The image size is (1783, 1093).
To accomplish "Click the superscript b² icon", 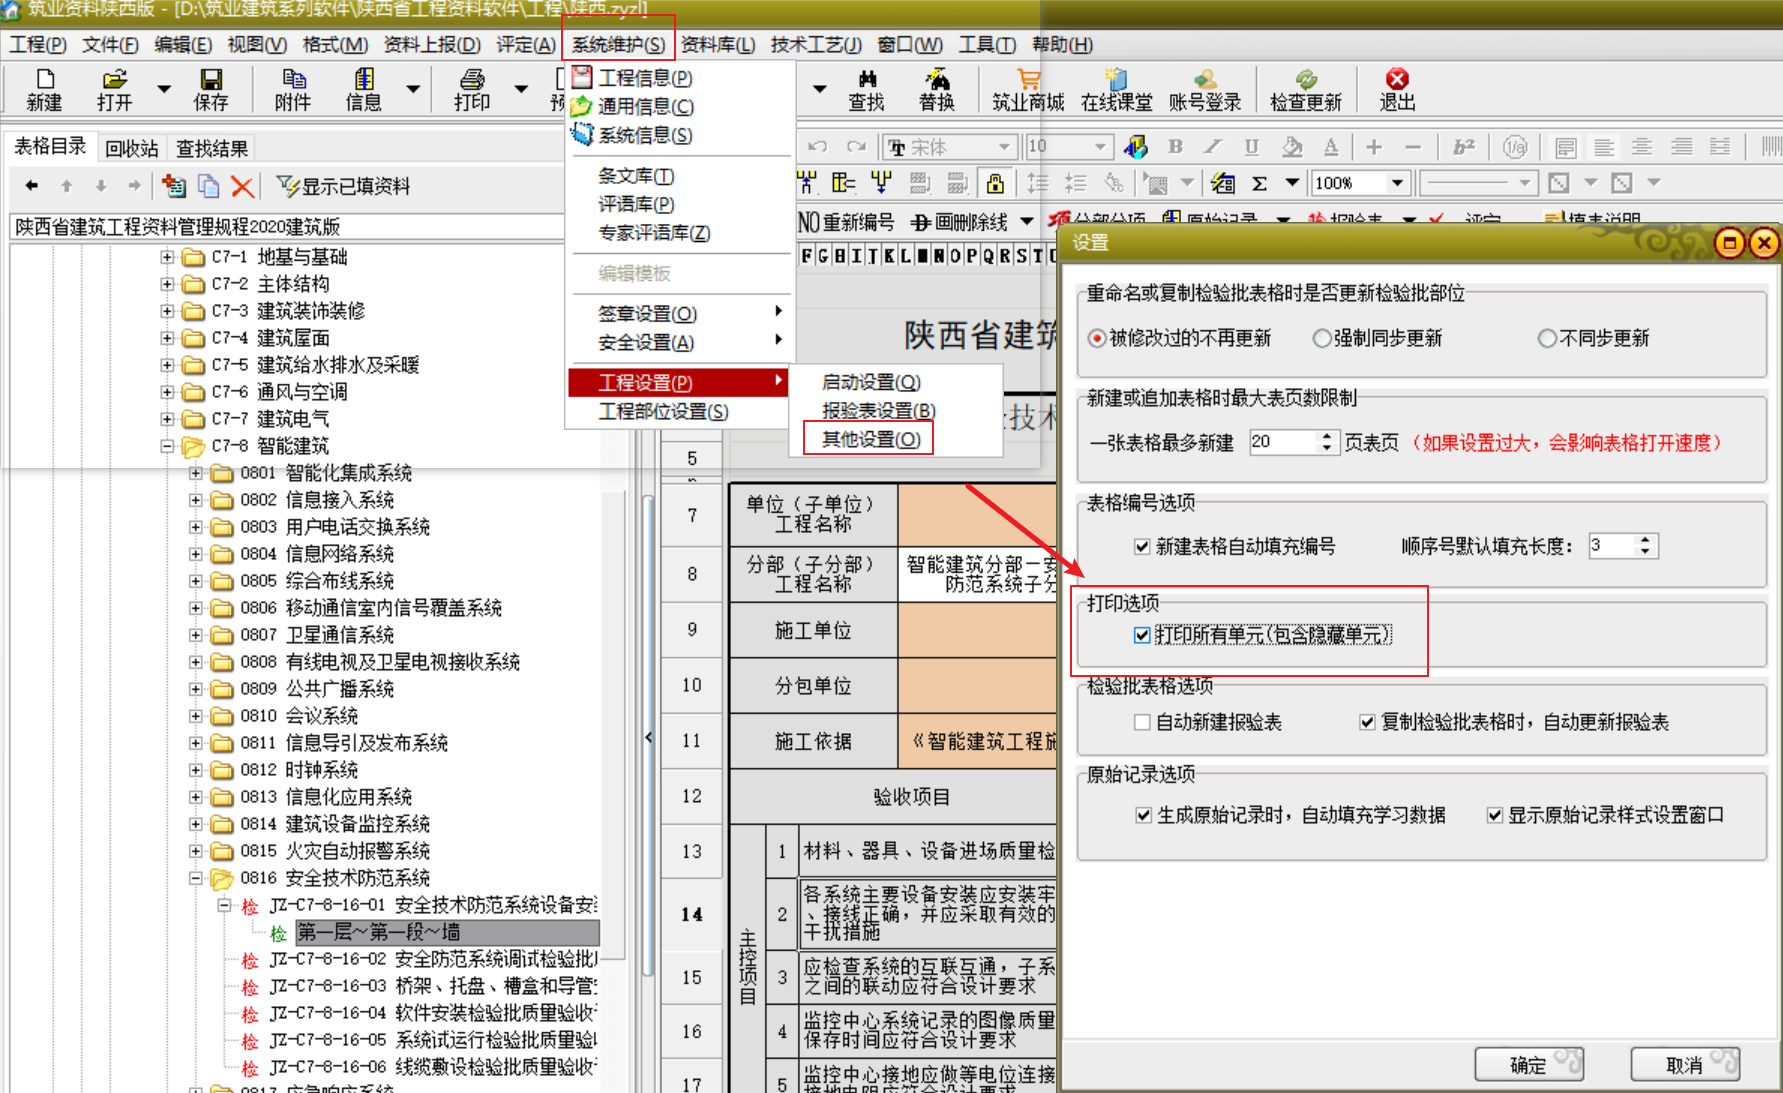I will [x=1463, y=147].
